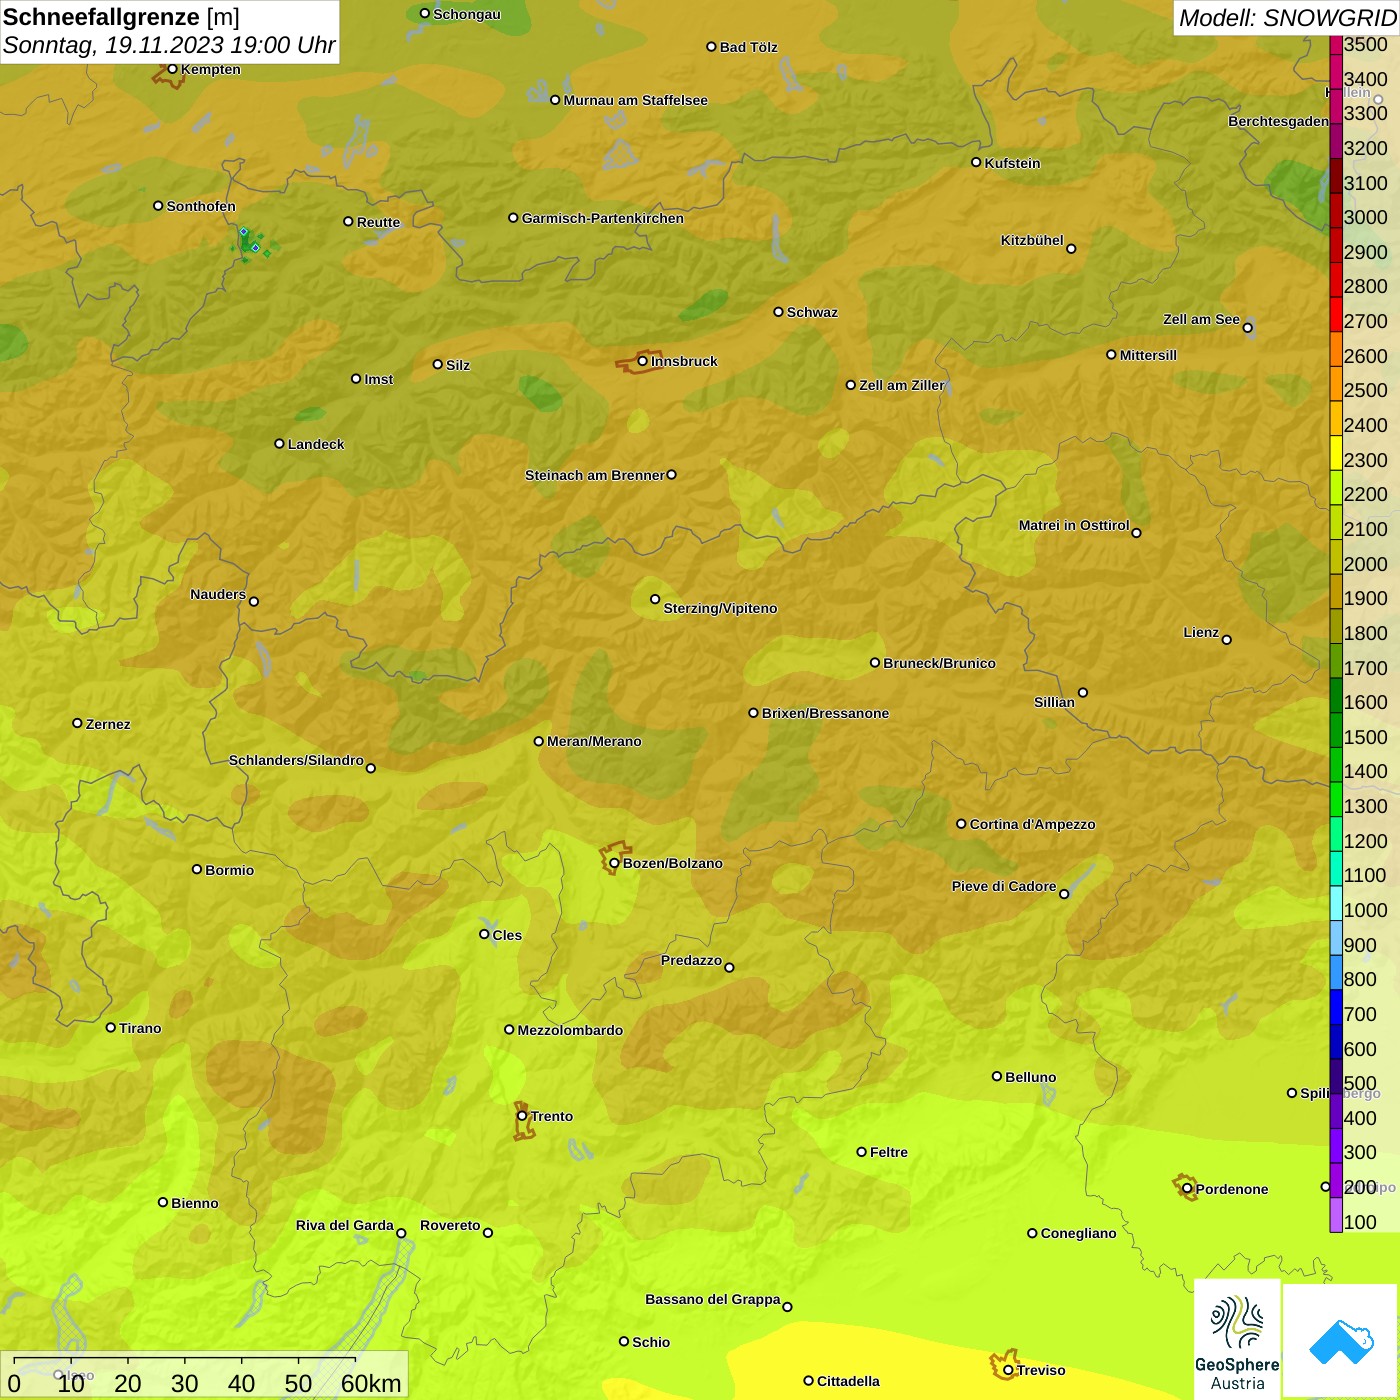Click the Cles location dot
Screen dimensions: 1400x1400
pos(484,934)
